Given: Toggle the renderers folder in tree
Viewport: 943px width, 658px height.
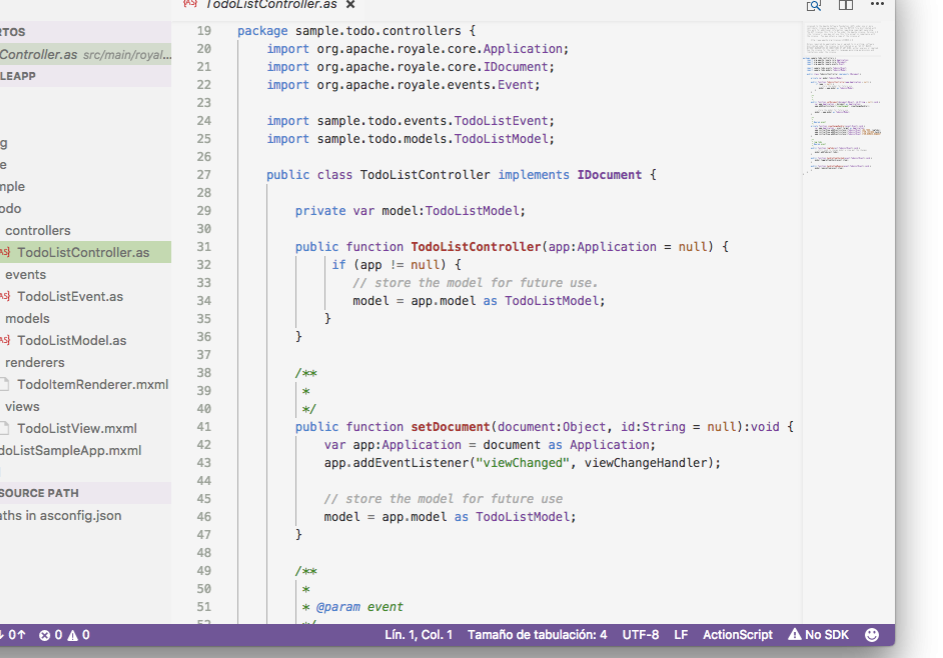Looking at the screenshot, I should [34, 362].
